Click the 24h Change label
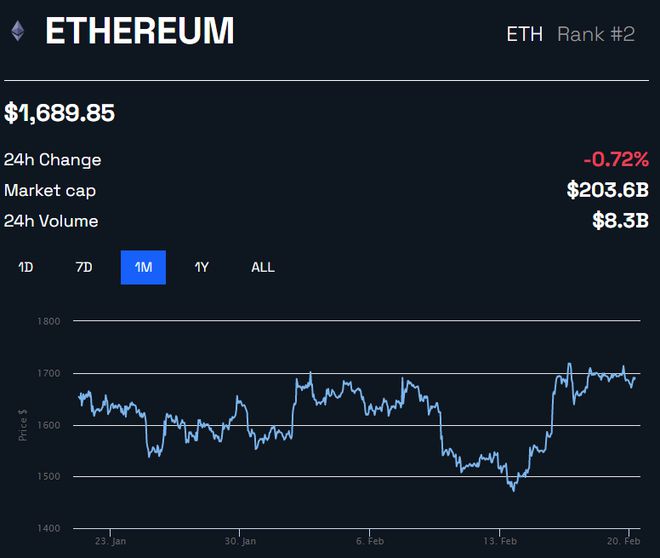This screenshot has width=660, height=558. pos(52,160)
